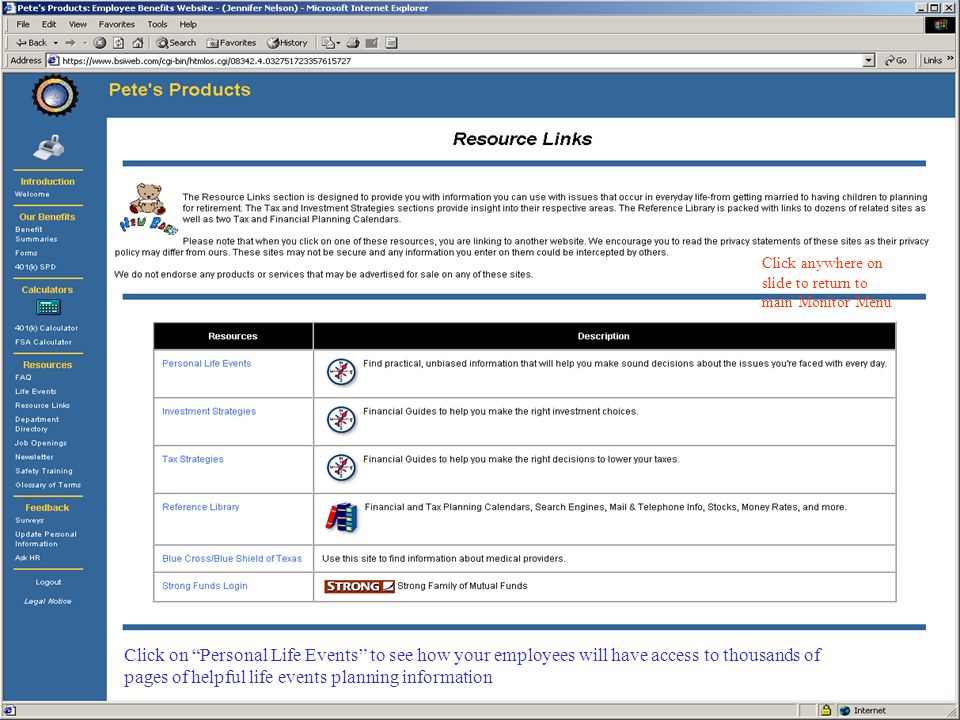The width and height of the screenshot is (960, 720).
Task: Open the Tax Strategies link
Action: 193,459
